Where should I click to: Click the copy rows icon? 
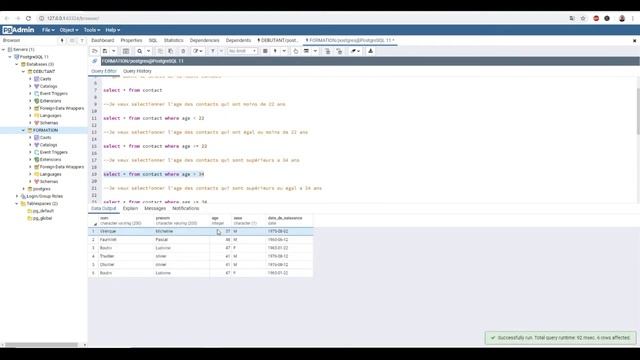point(160,51)
